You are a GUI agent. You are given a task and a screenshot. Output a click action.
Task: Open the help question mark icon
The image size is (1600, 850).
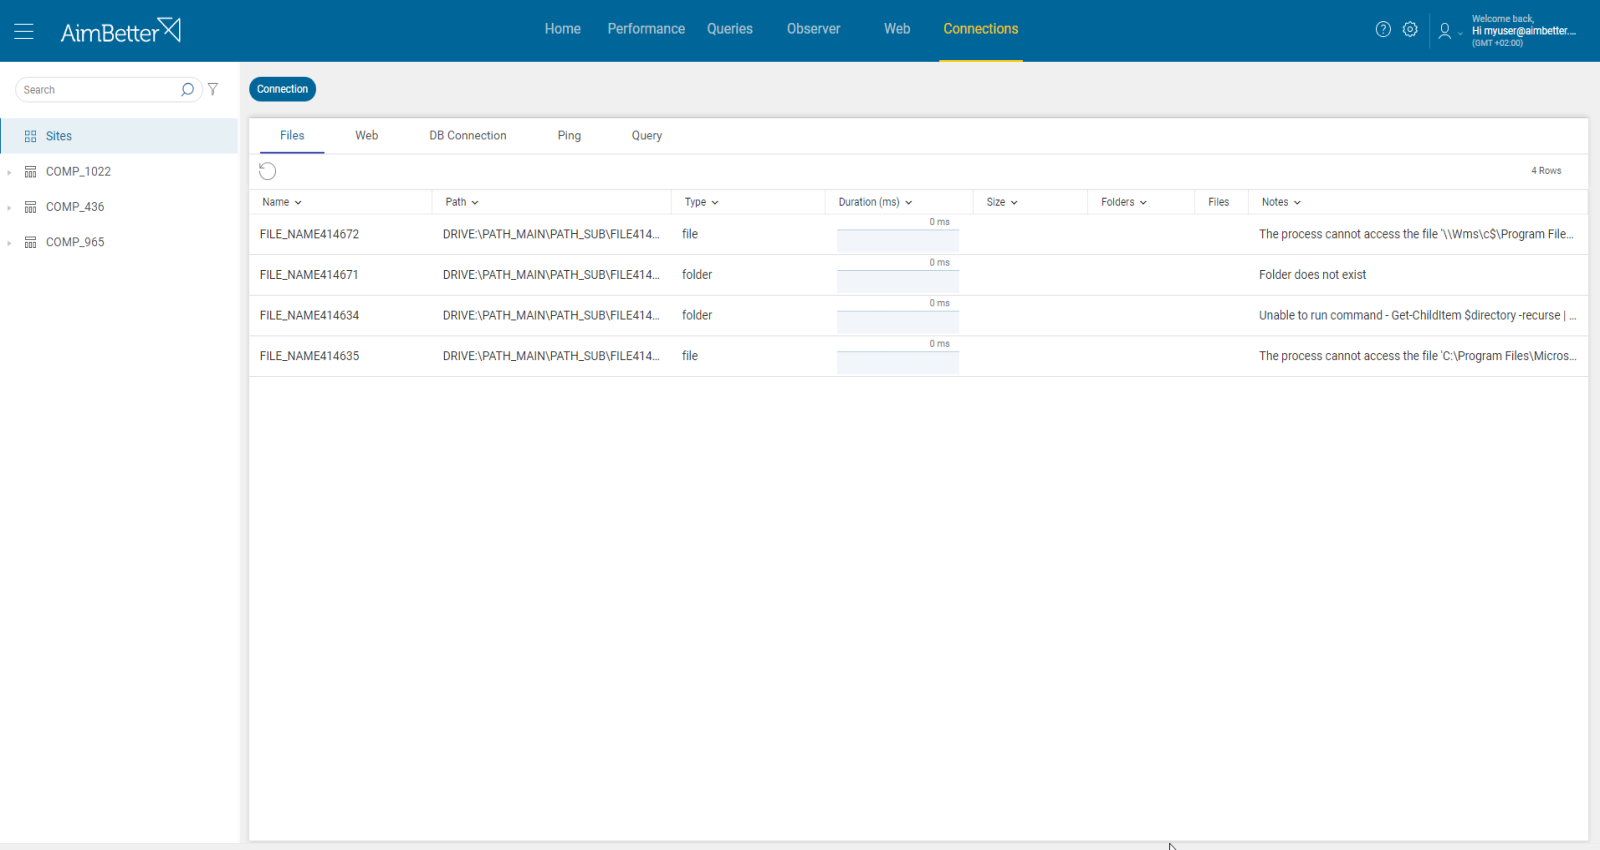[x=1383, y=30]
